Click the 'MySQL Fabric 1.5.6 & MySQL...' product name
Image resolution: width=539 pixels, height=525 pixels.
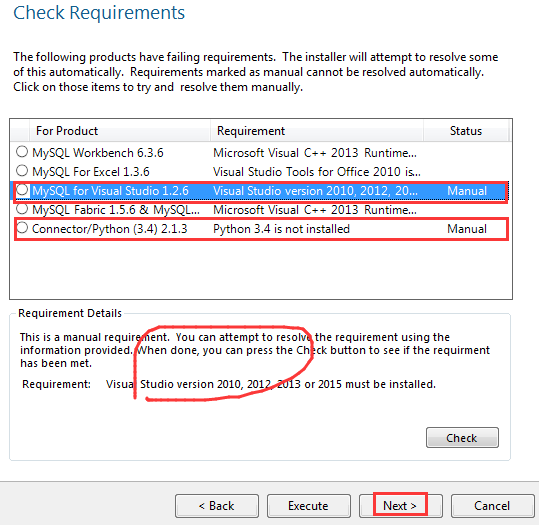pyautogui.click(x=116, y=210)
